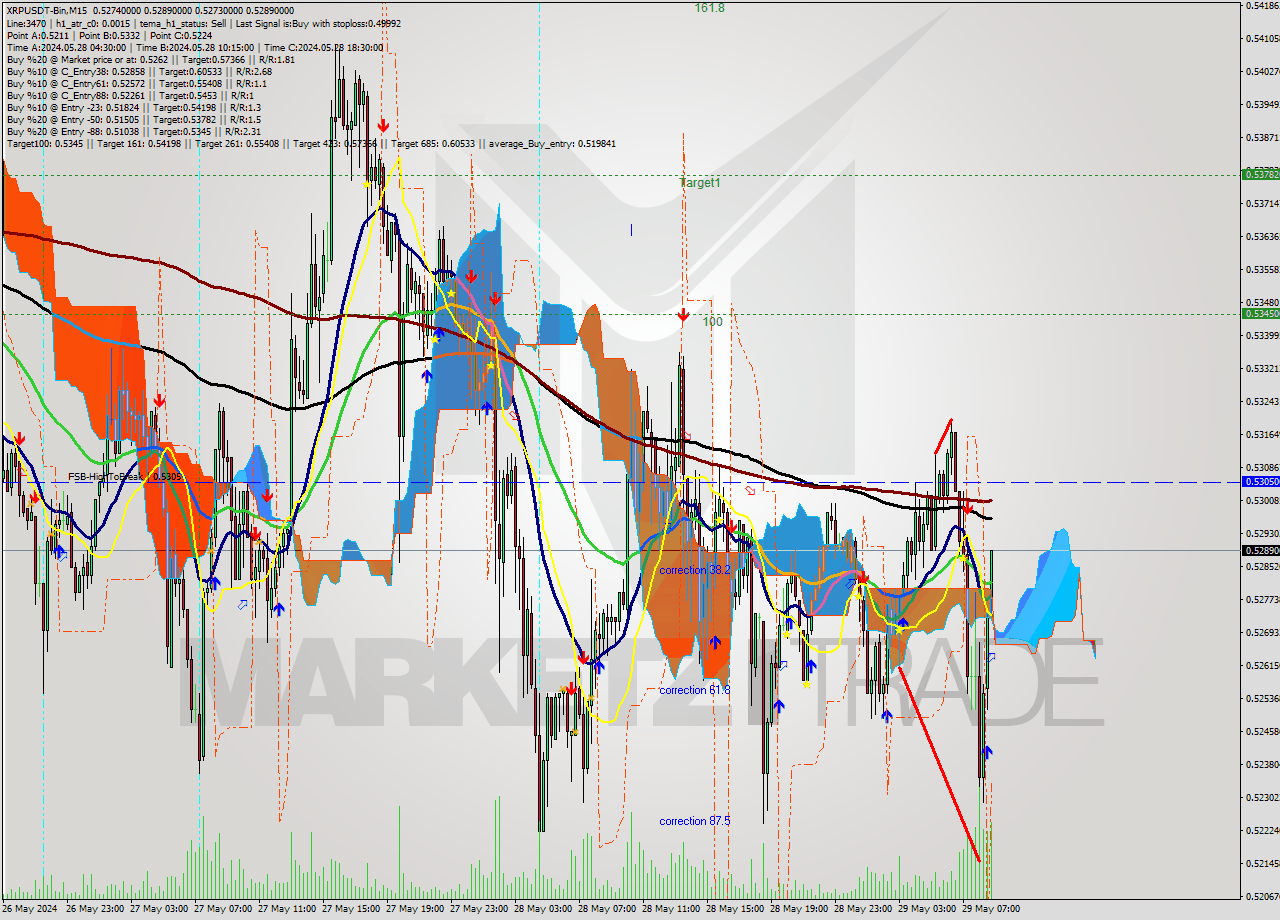Select the 161.8 Fibonacci label

point(710,8)
